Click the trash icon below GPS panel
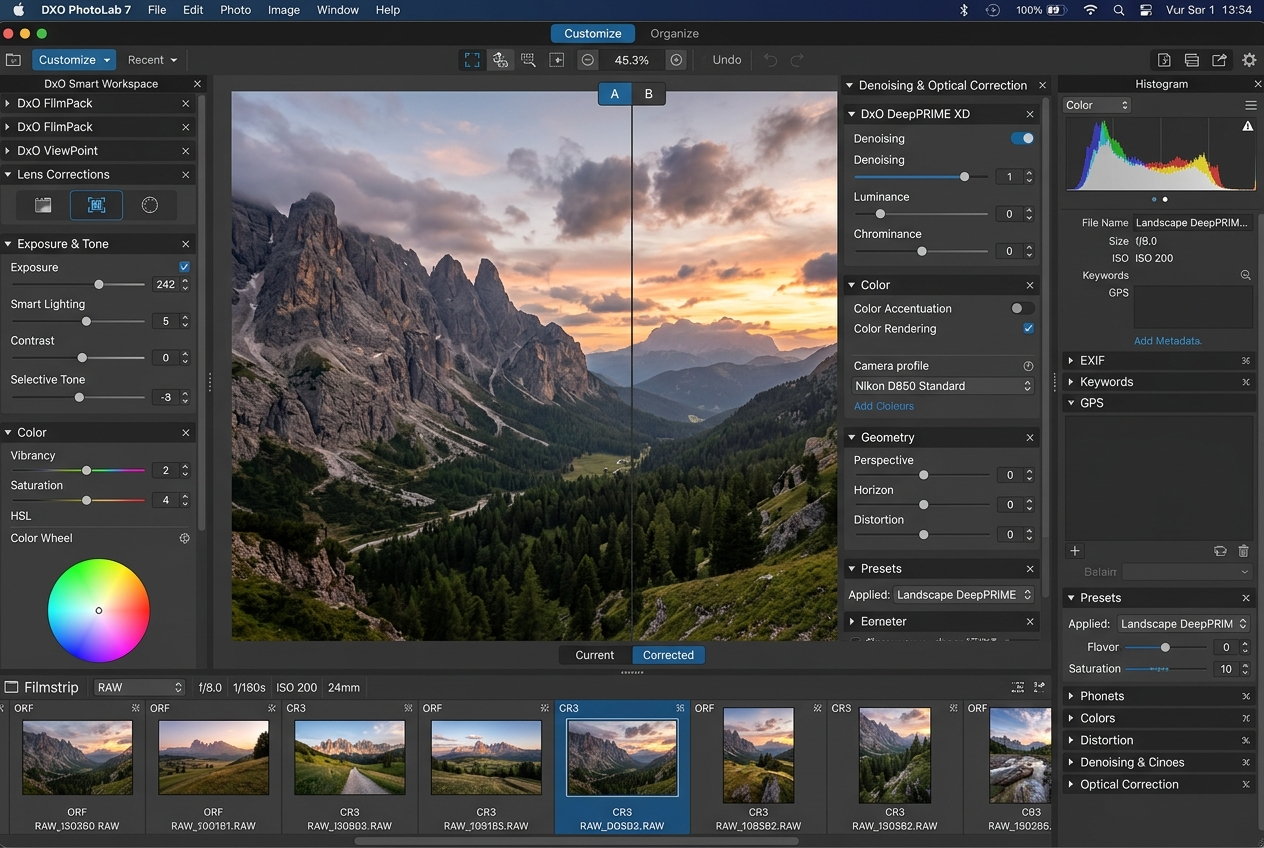The height and width of the screenshot is (848, 1264). click(x=1244, y=551)
